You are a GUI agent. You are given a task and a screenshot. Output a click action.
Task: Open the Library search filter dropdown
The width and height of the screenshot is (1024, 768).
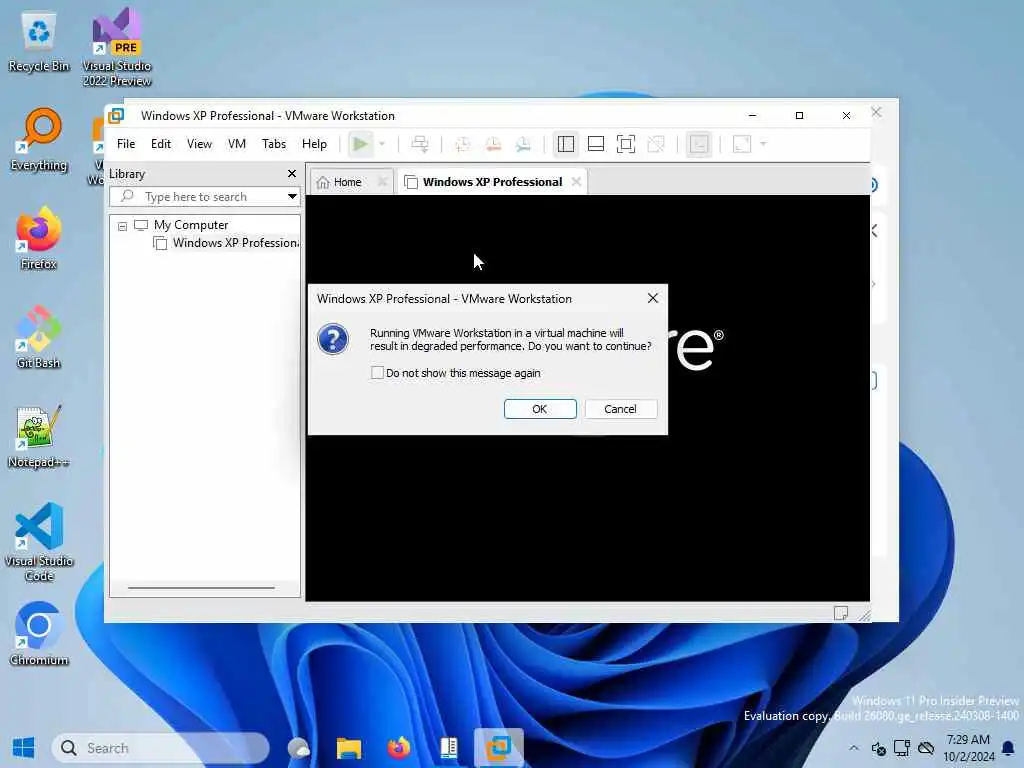(x=292, y=197)
